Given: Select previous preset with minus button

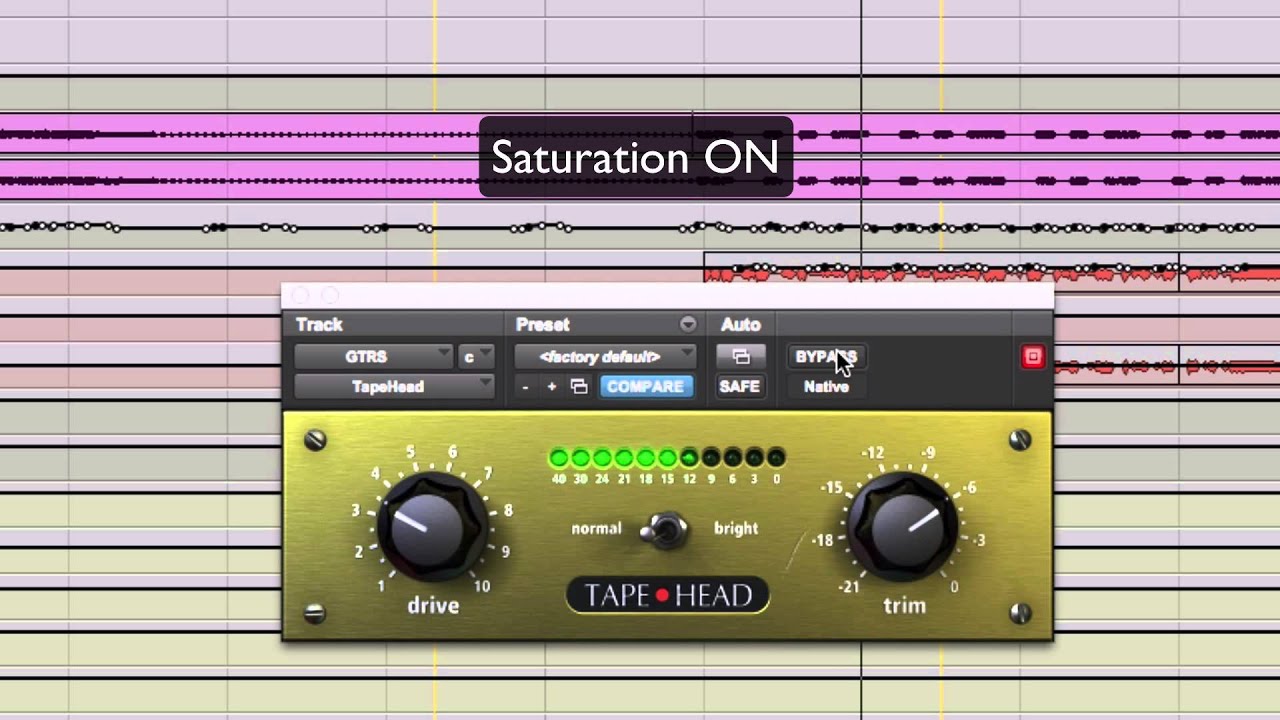Looking at the screenshot, I should pyautogui.click(x=525, y=387).
